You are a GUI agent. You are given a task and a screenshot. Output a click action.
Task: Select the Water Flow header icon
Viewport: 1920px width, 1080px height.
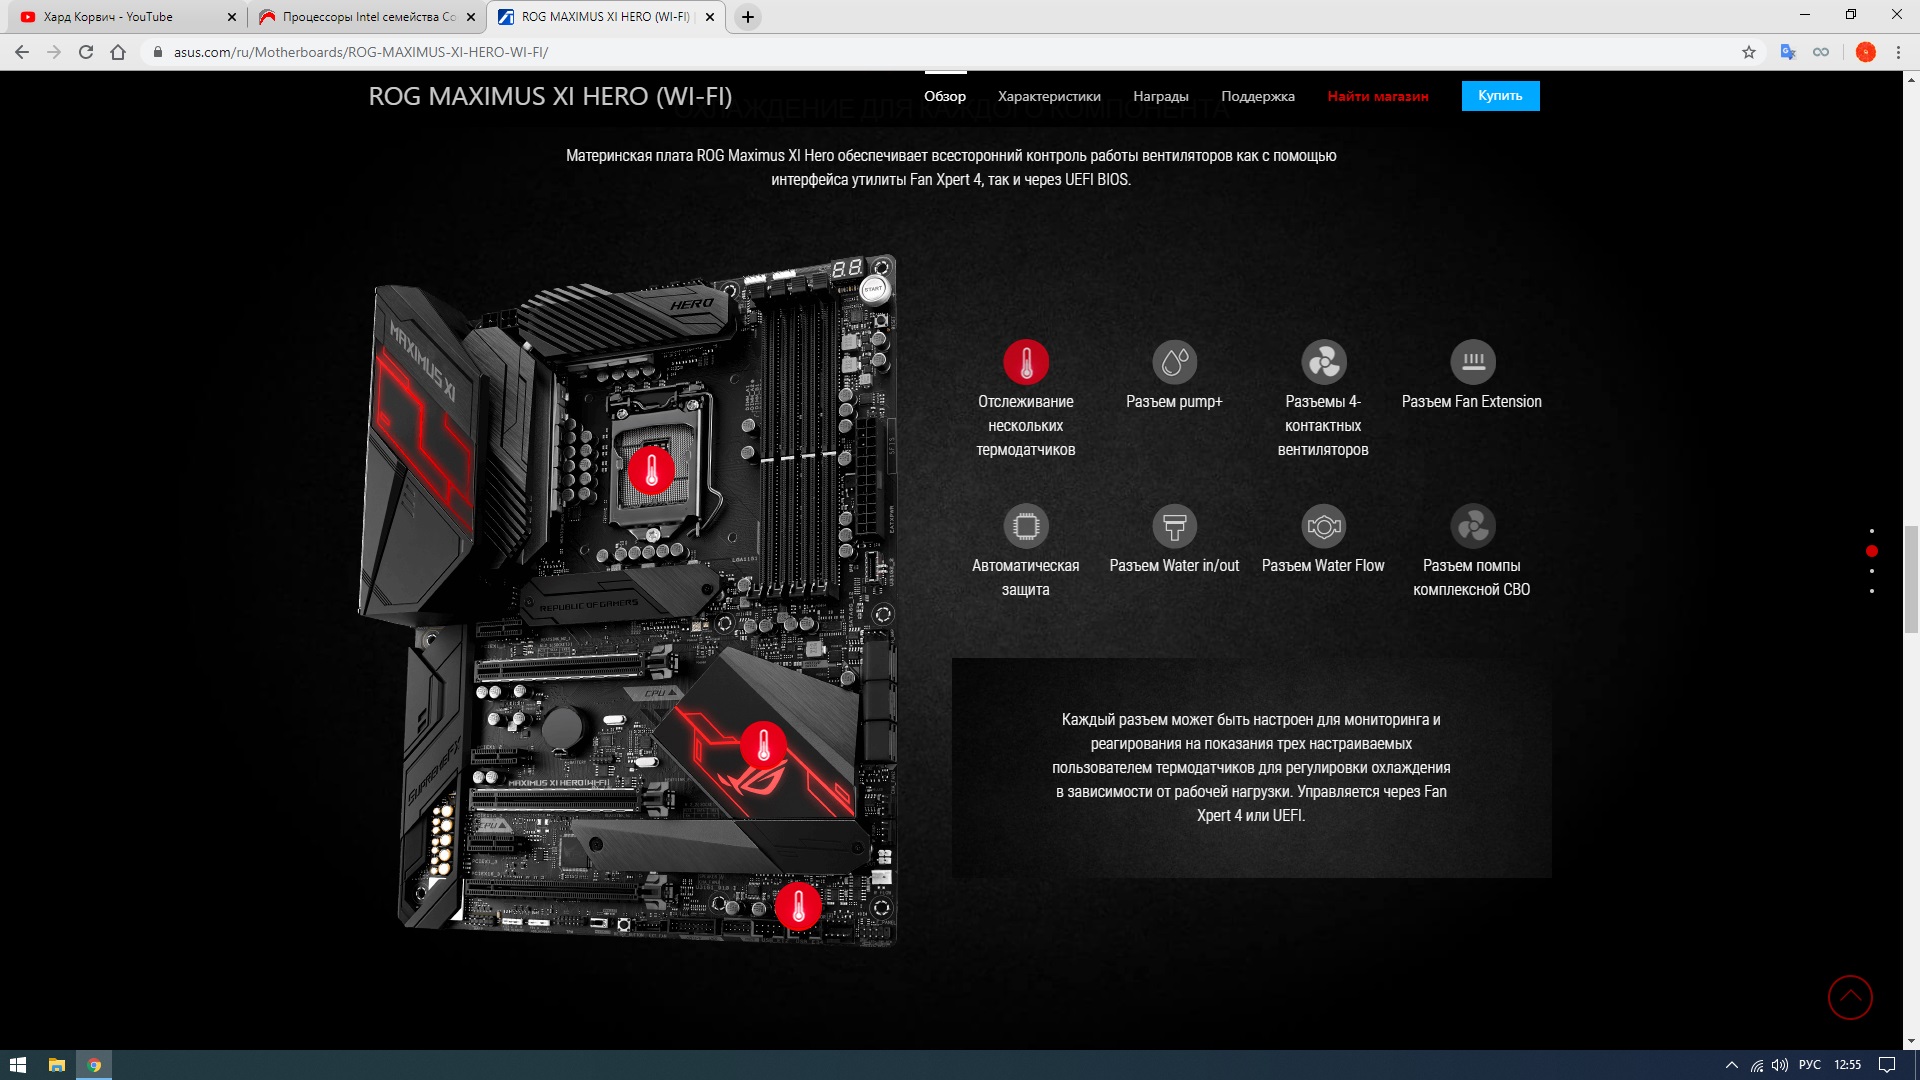tap(1323, 526)
